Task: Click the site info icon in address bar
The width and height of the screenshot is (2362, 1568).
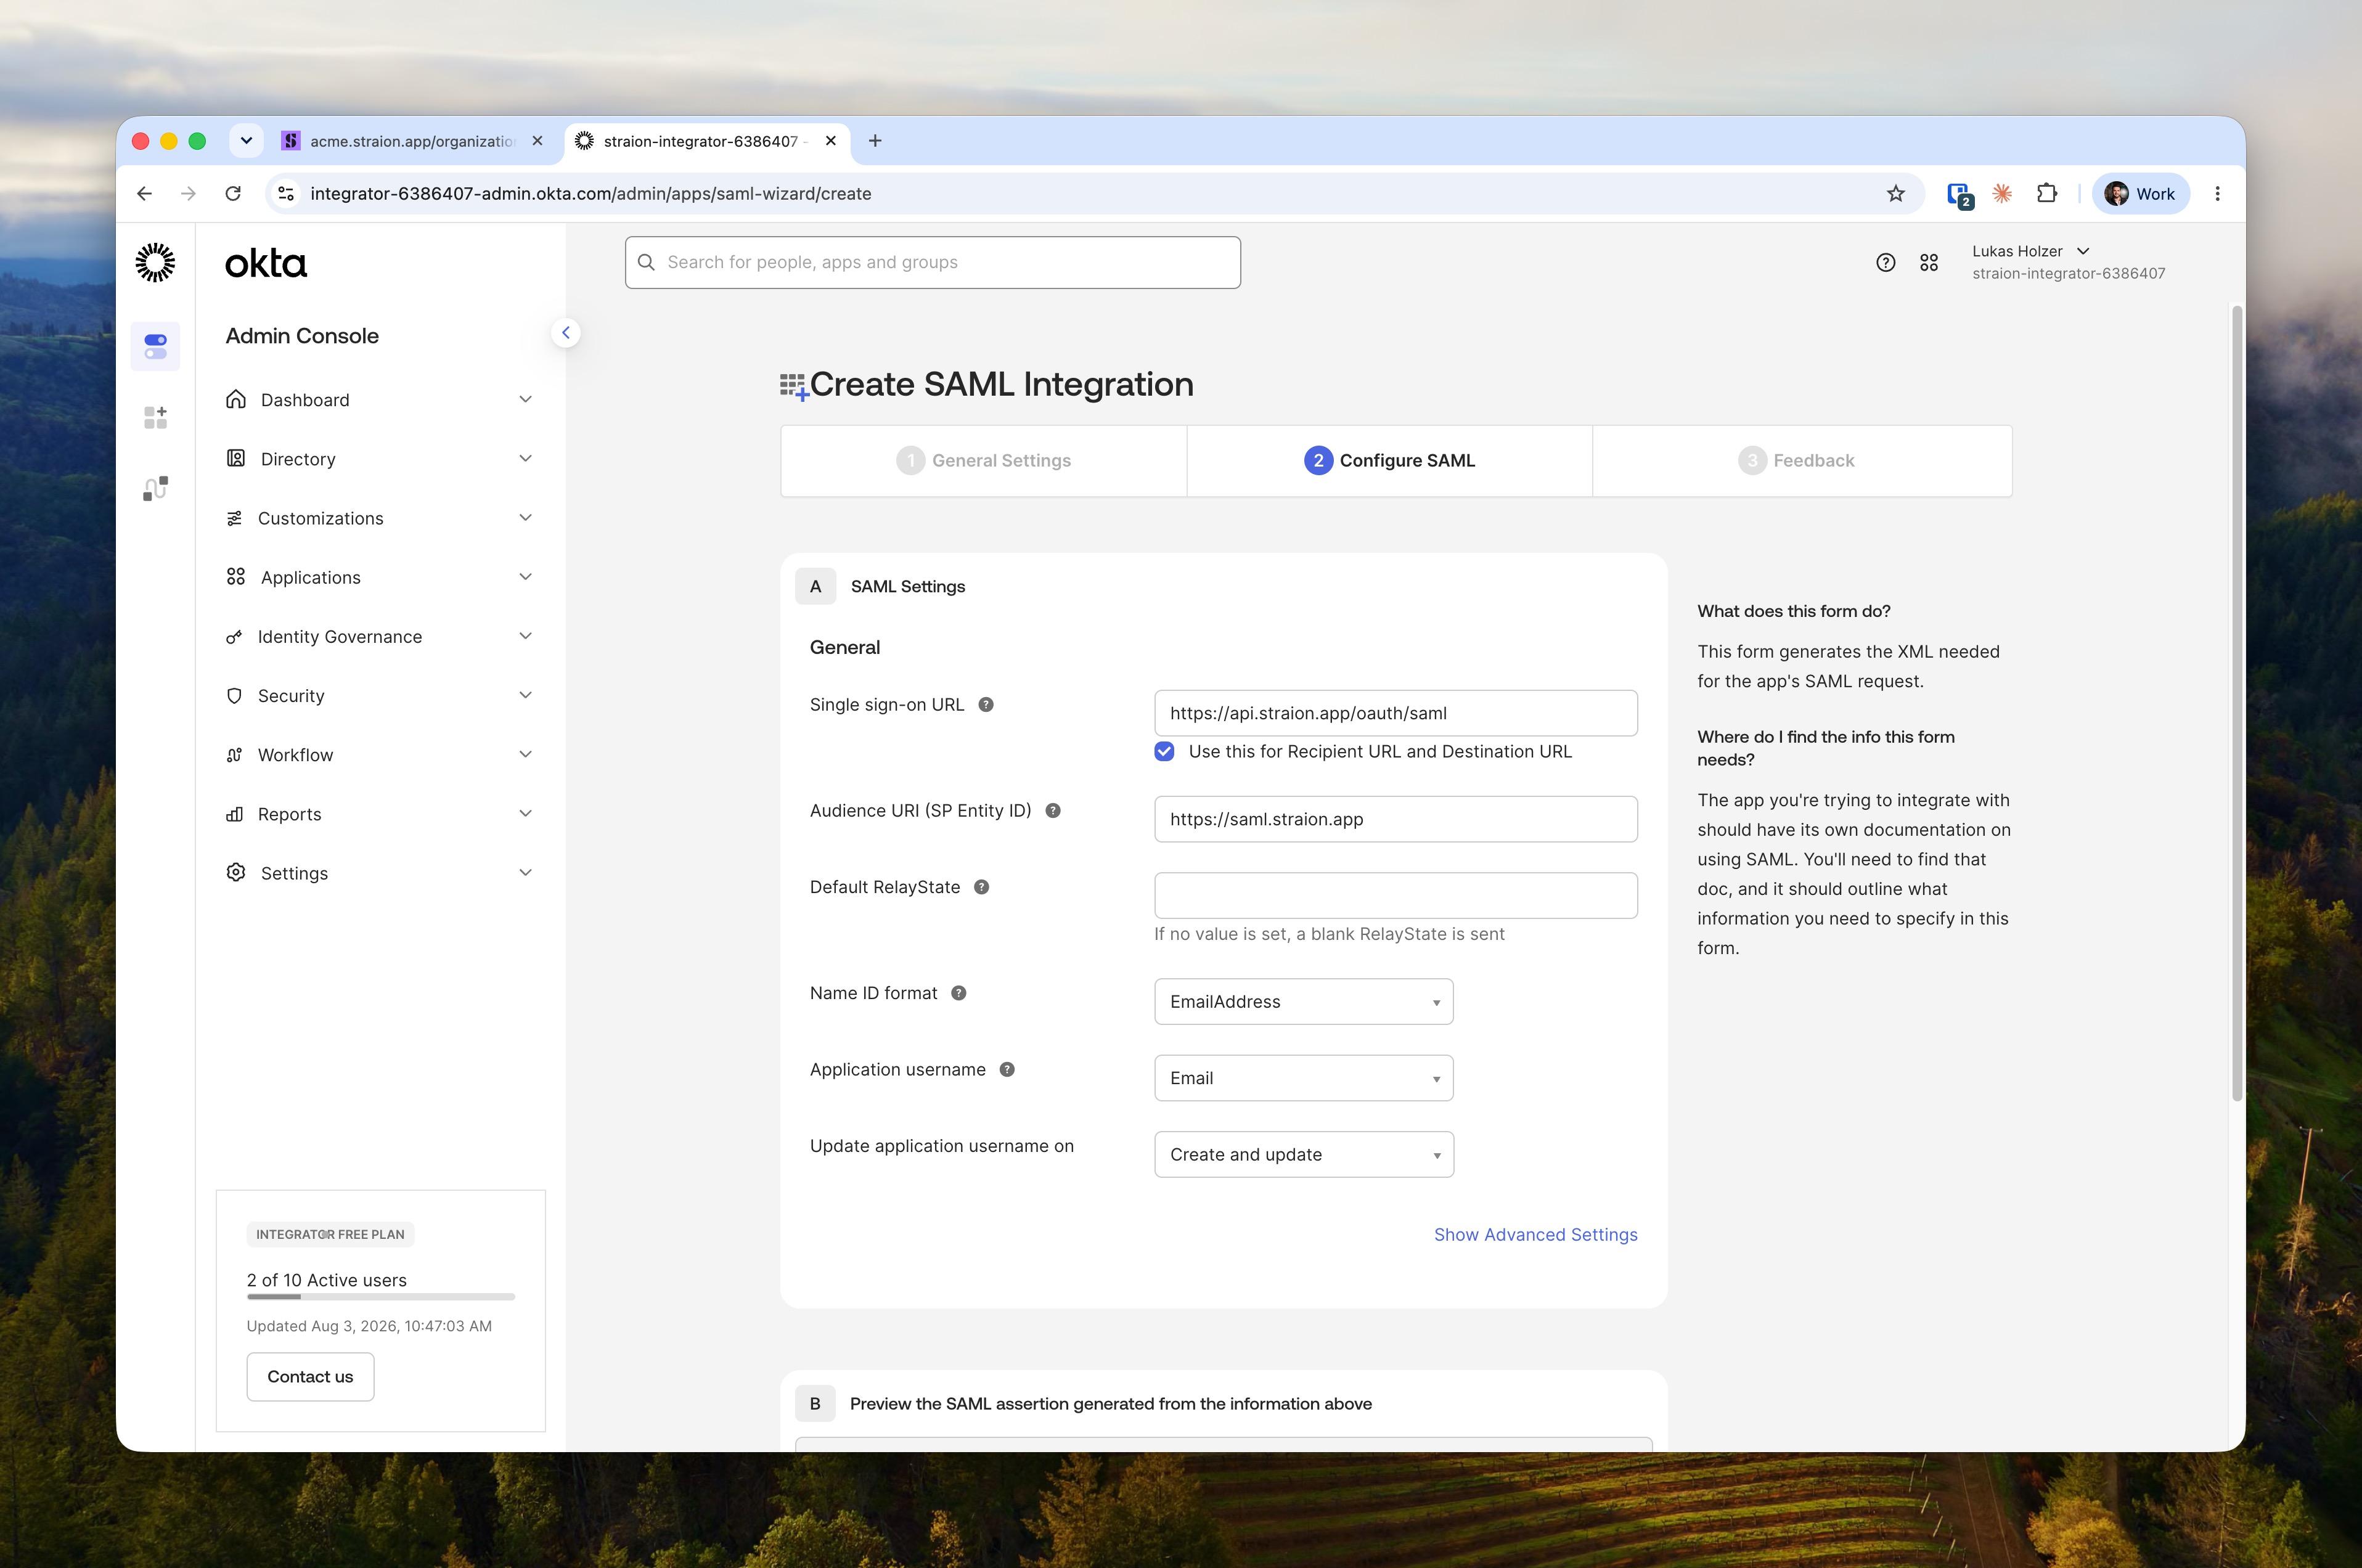Action: coord(286,194)
